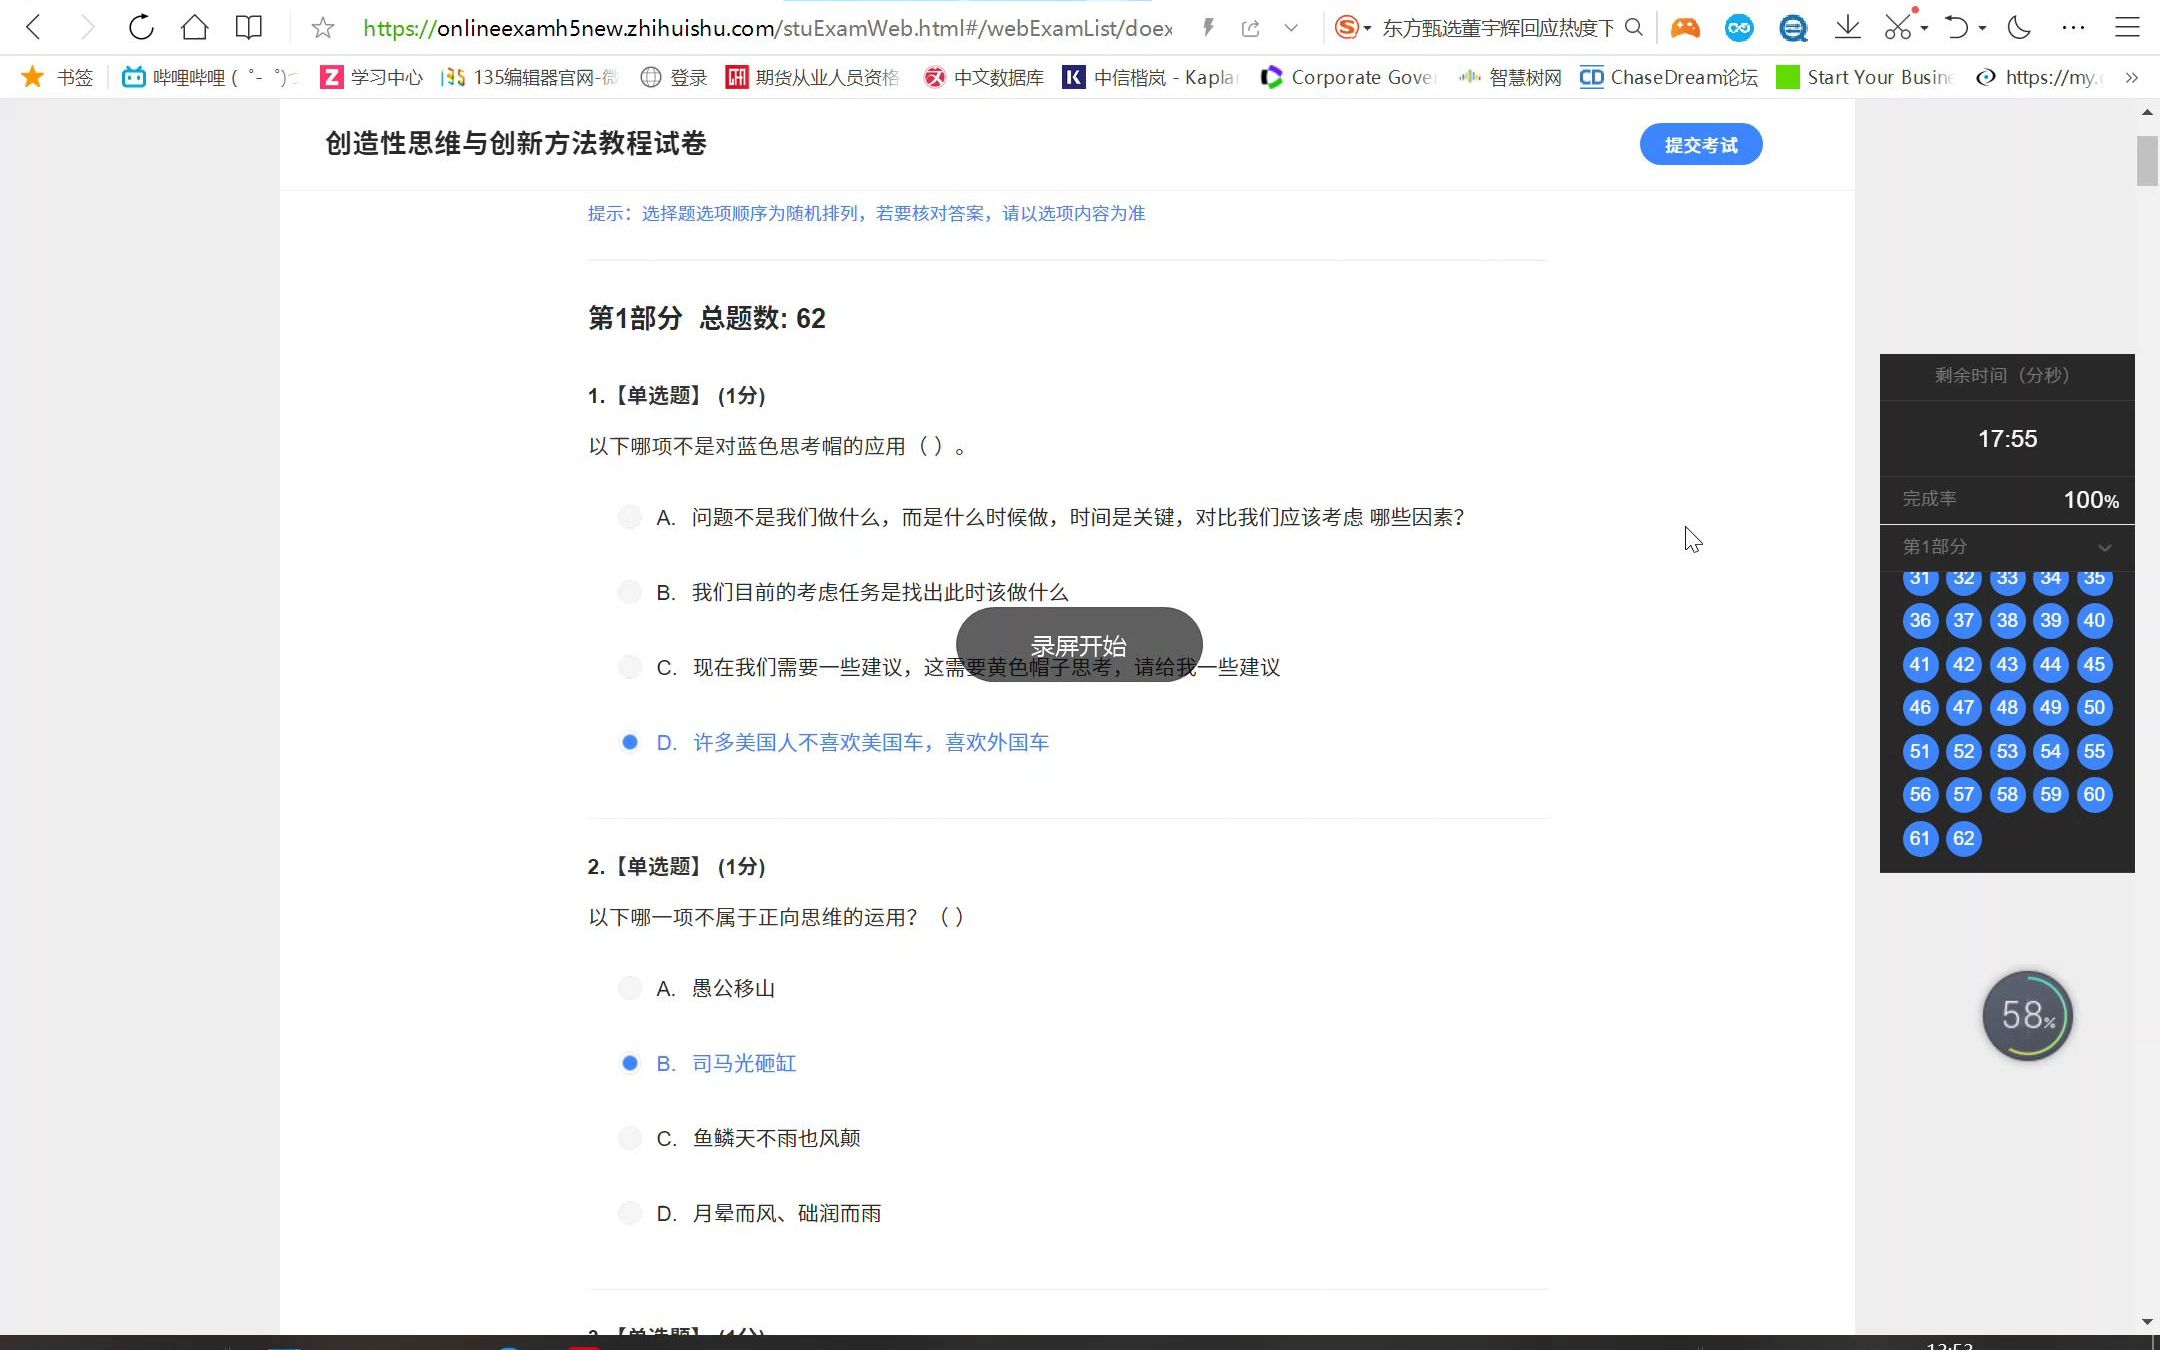Open reading mode book icon

pyautogui.click(x=249, y=27)
